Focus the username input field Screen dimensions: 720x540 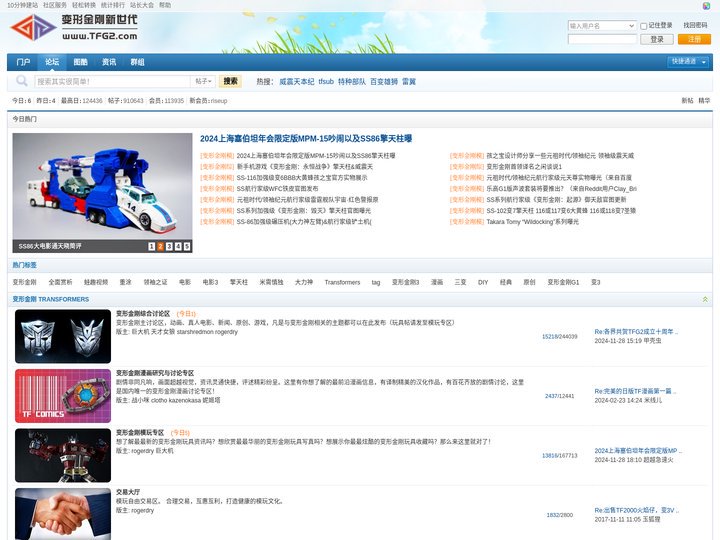(x=597, y=26)
